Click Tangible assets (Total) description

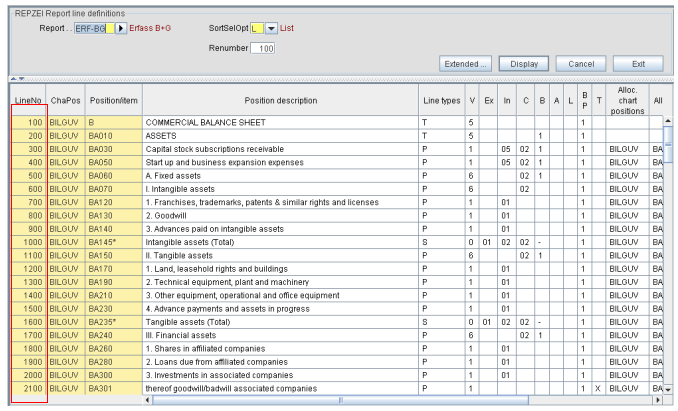click(281, 322)
